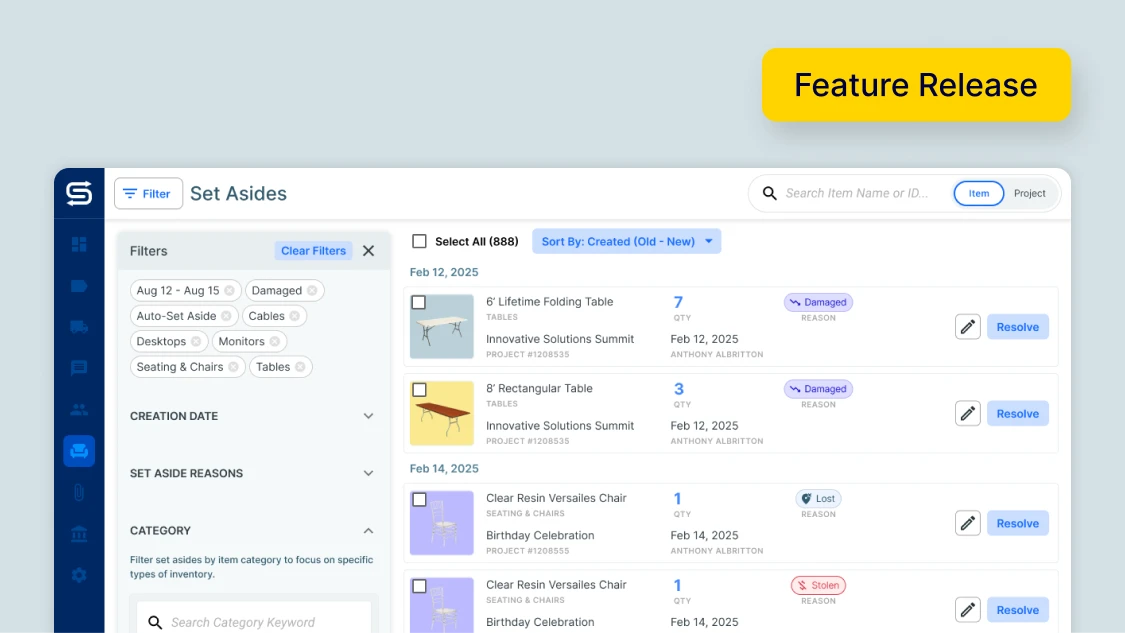Select the bank building icon in sidebar

(79, 533)
